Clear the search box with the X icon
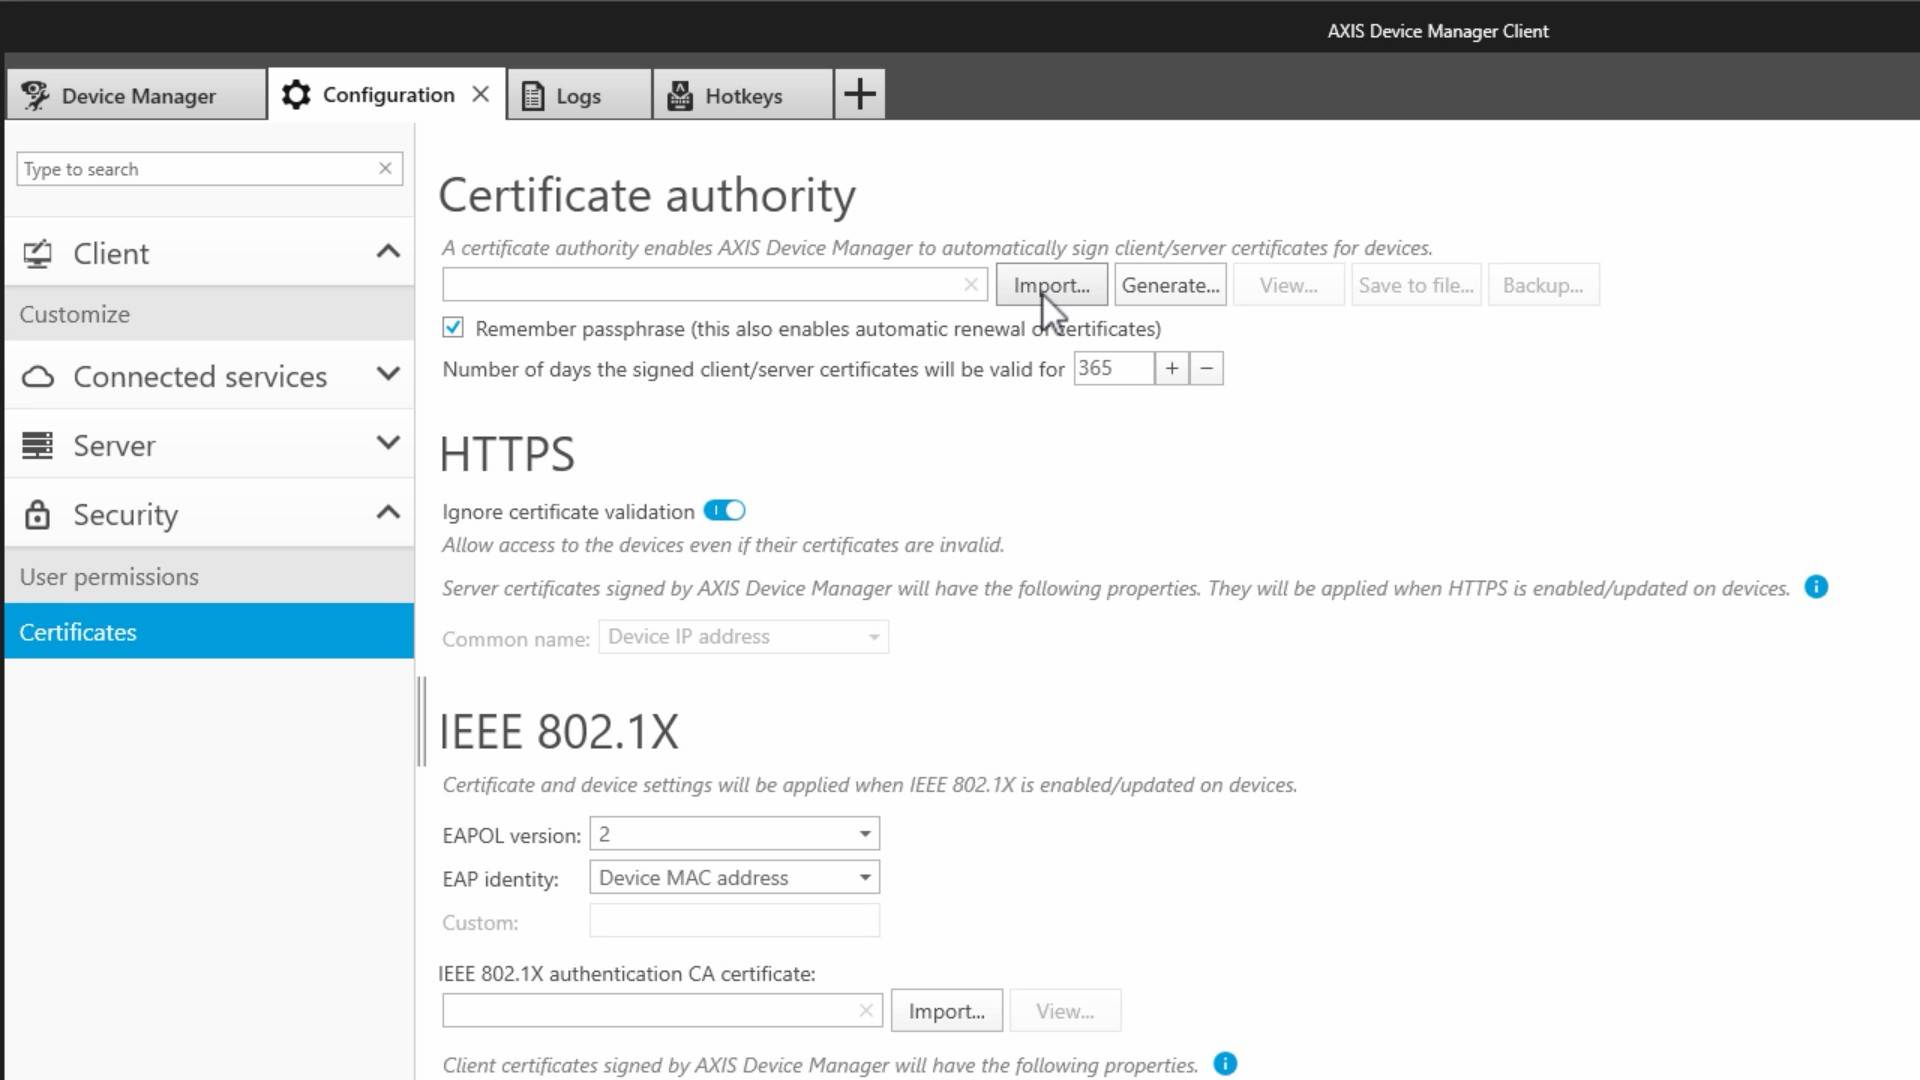Image resolution: width=1920 pixels, height=1080 pixels. pos(385,169)
